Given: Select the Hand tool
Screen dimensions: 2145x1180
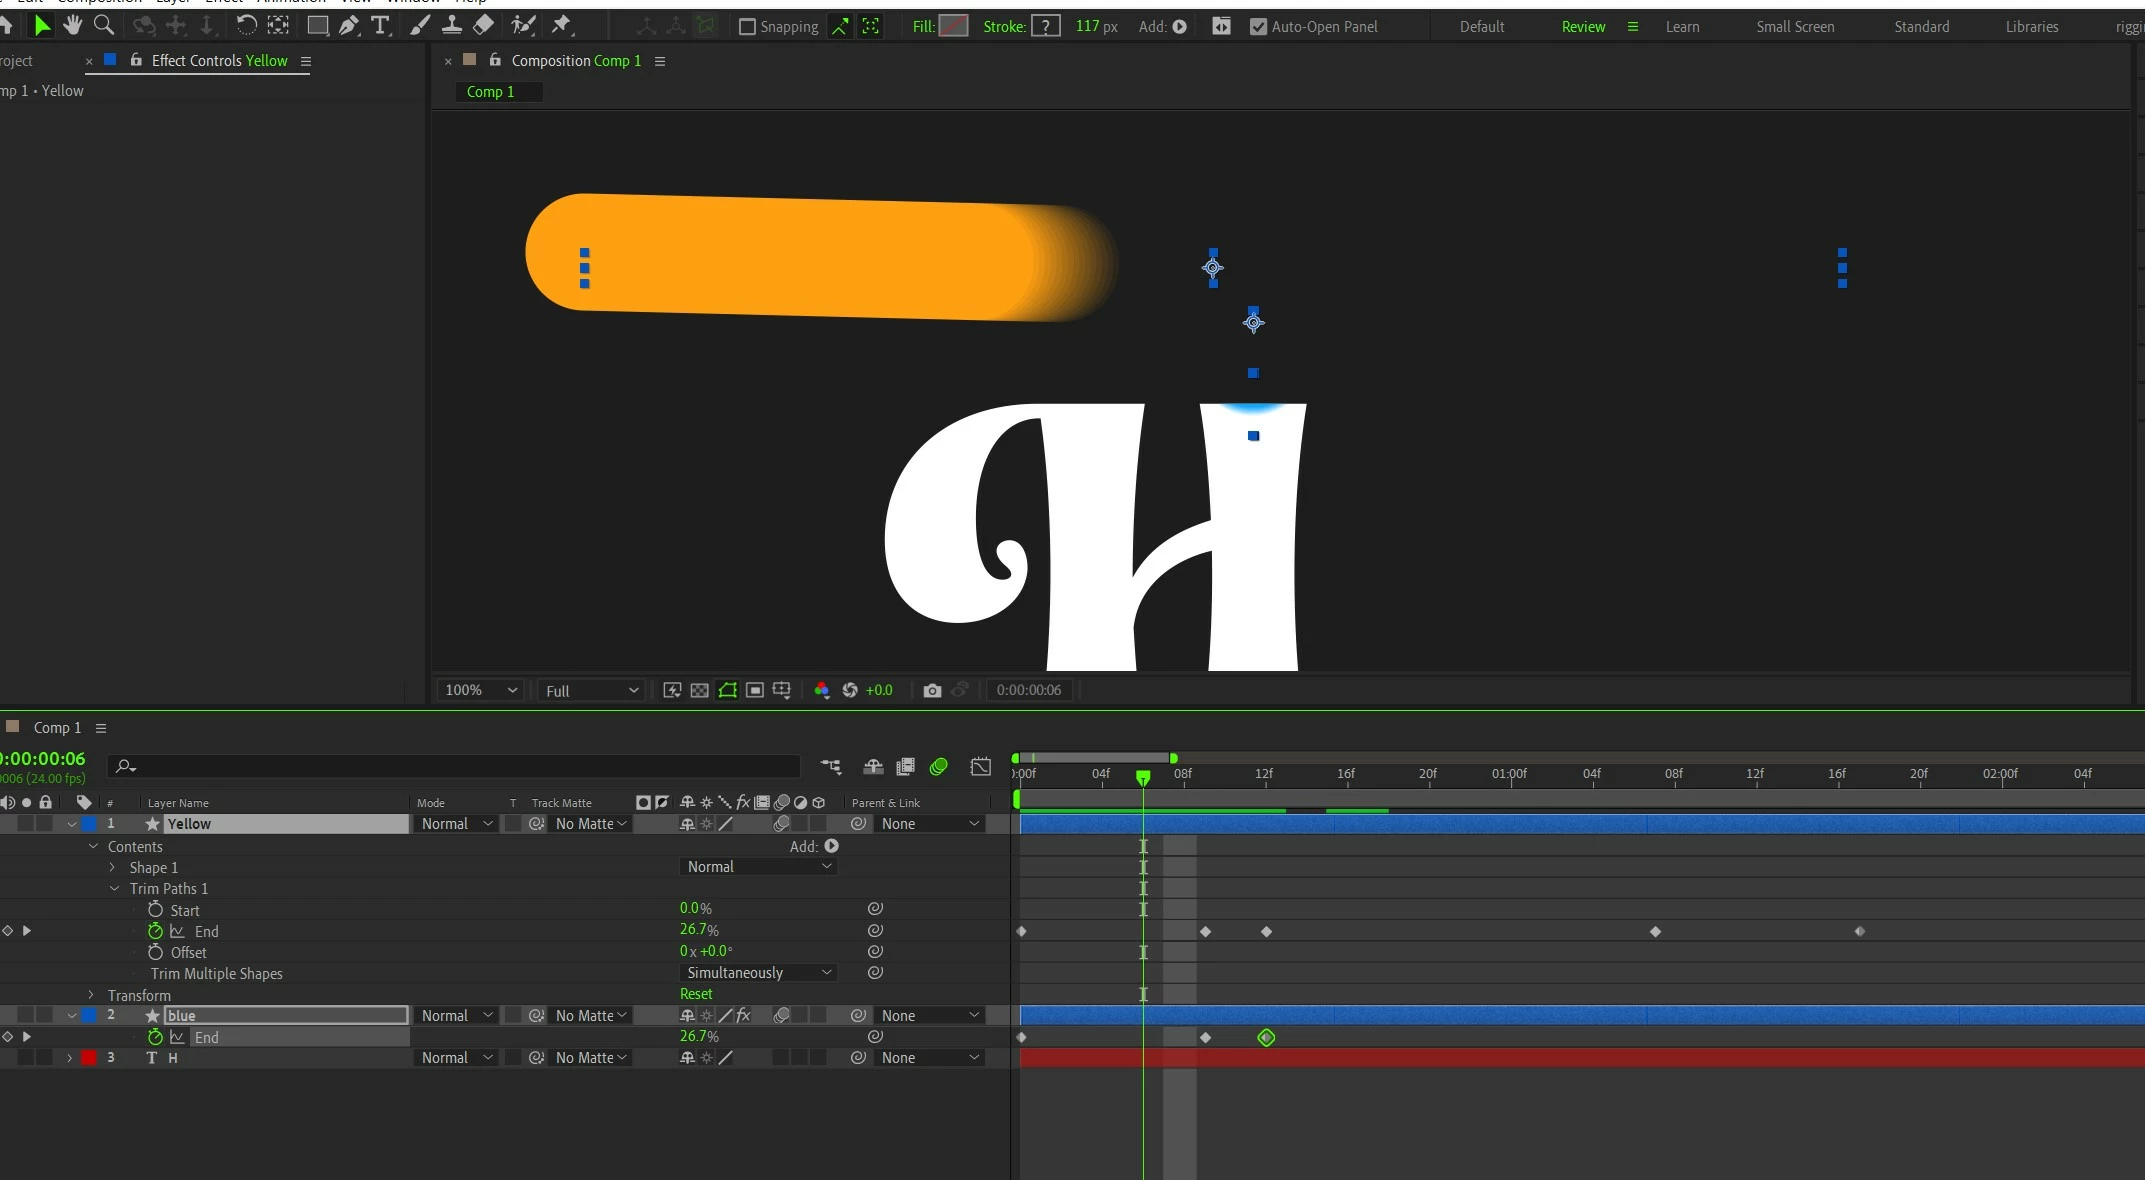Looking at the screenshot, I should click(x=72, y=25).
